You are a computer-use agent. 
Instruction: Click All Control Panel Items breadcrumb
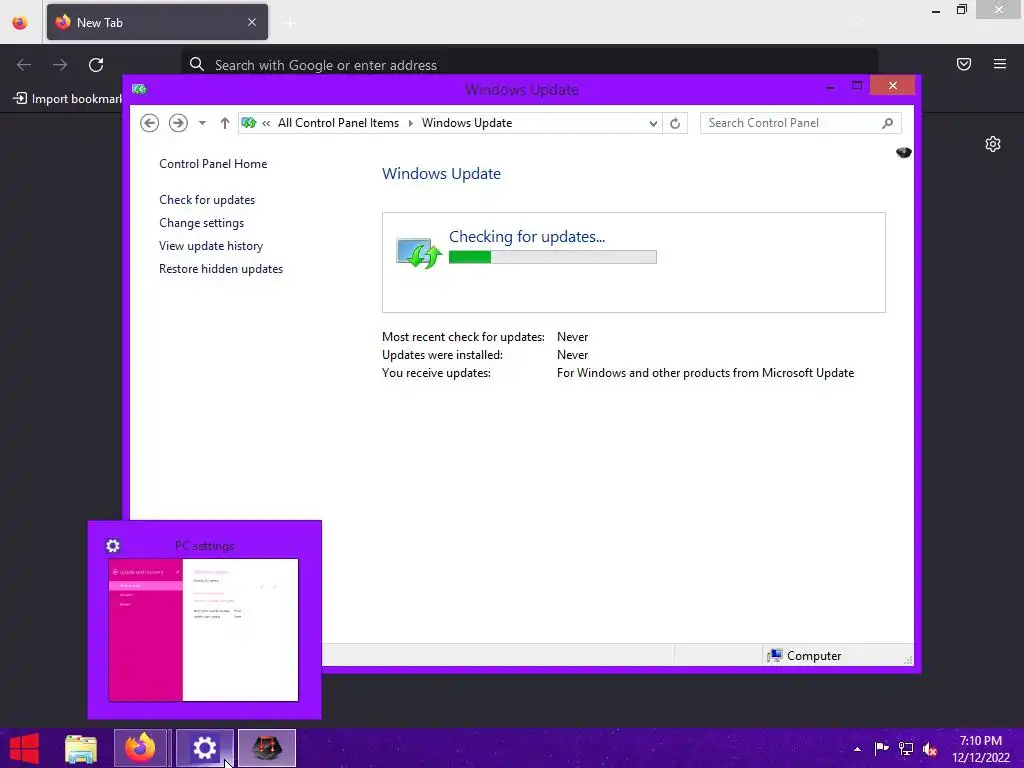click(338, 123)
